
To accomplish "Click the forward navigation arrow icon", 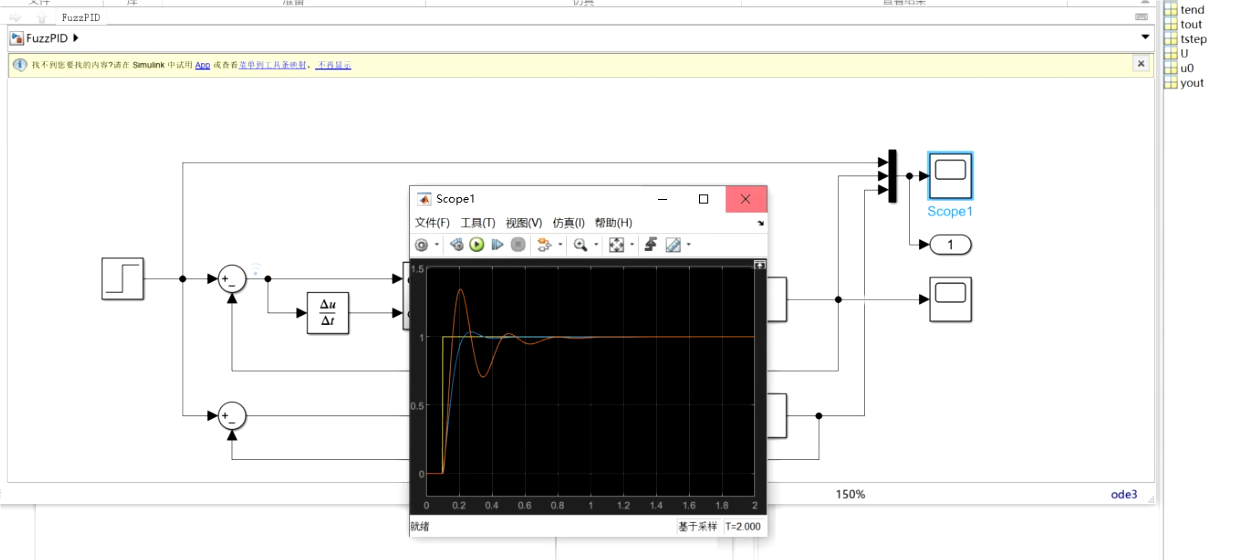I will tap(16, 17).
